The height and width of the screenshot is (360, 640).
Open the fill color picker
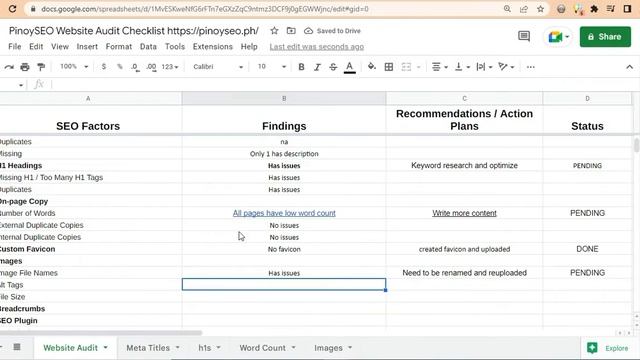coord(371,67)
